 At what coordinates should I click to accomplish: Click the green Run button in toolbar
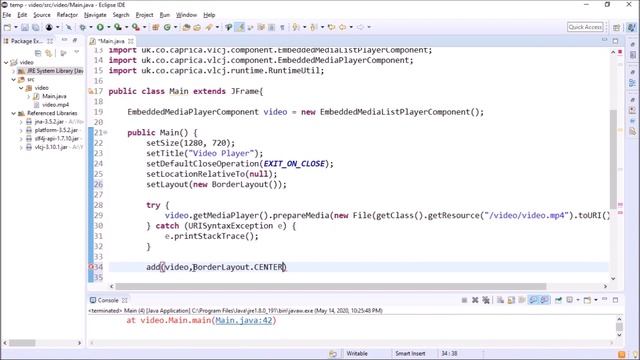[100, 27]
